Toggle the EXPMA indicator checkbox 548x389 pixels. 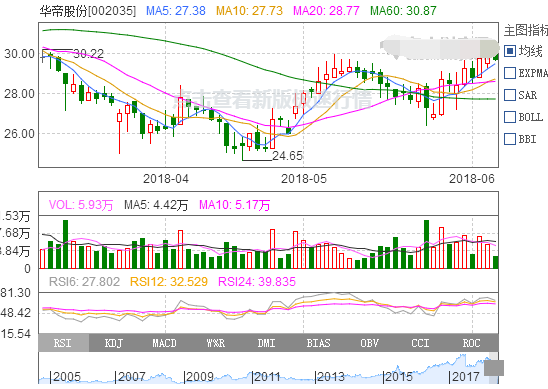510,73
